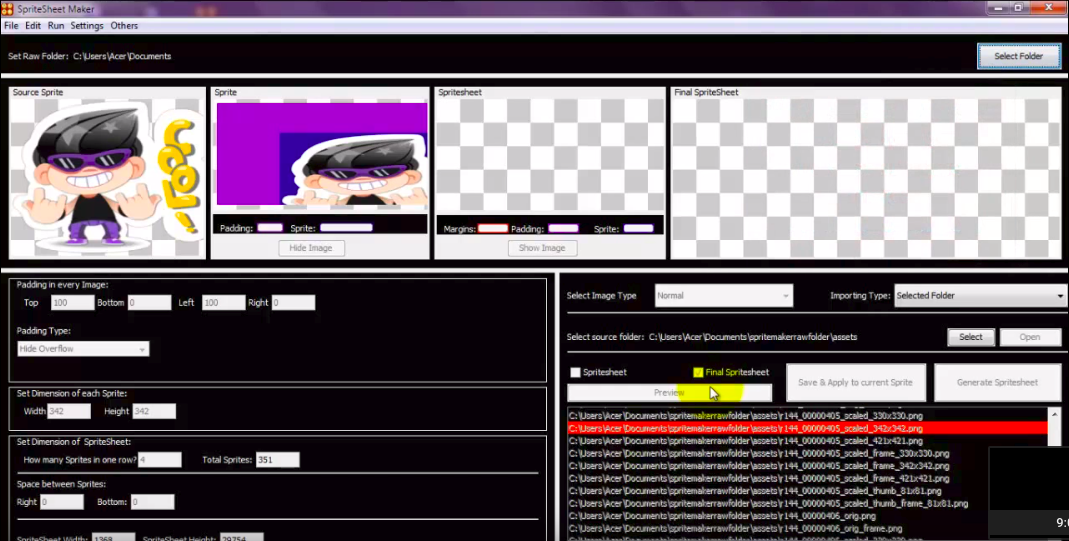Click the Top padding input field
This screenshot has width=1069, height=541.
click(x=72, y=303)
